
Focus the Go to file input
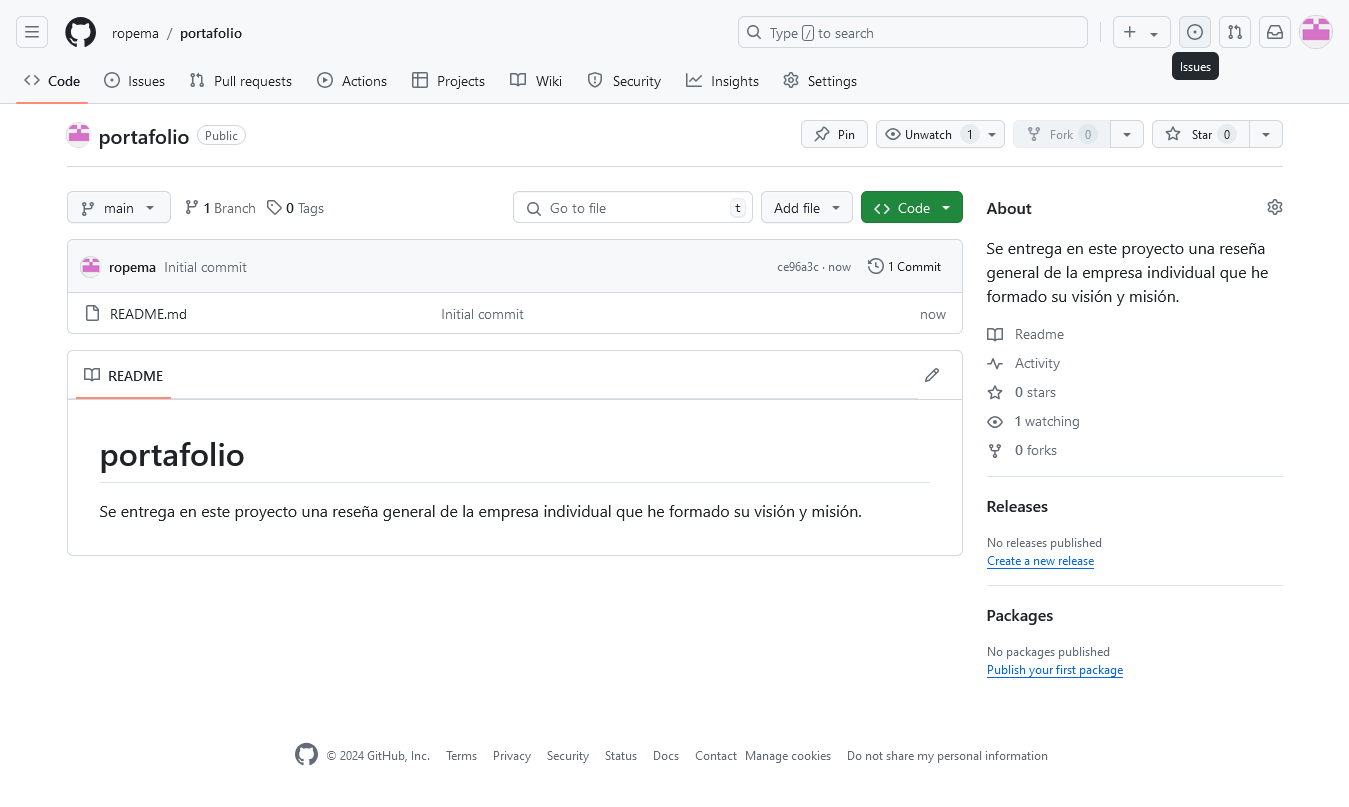click(x=632, y=207)
